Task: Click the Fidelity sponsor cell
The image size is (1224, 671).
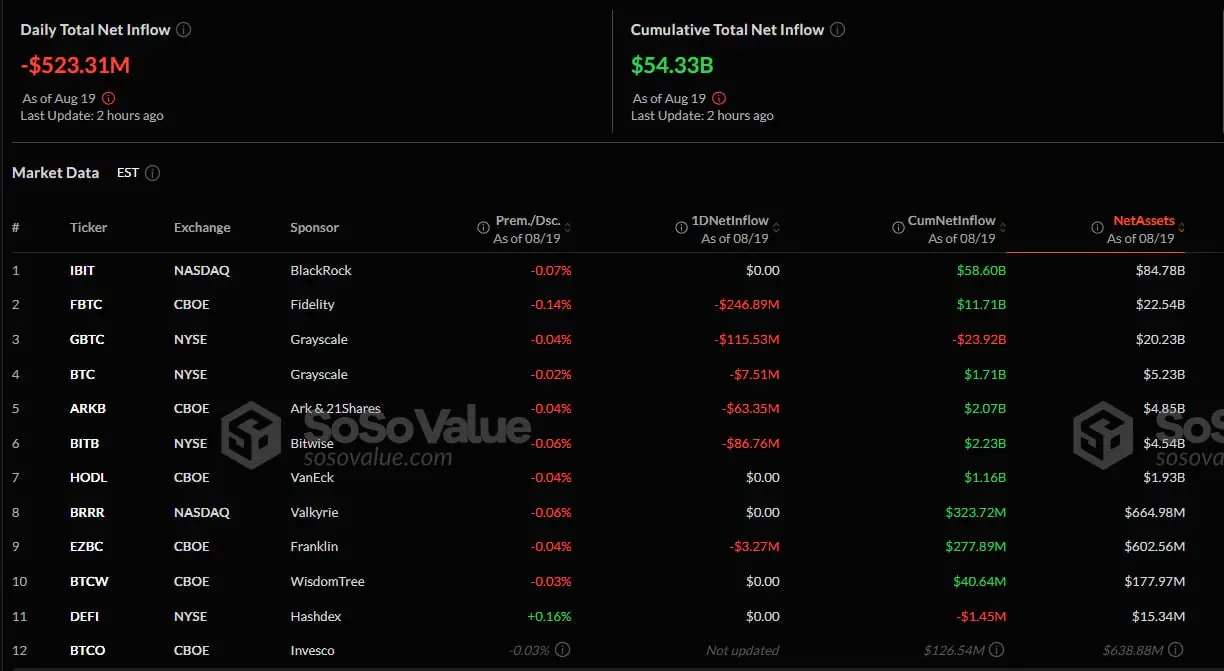Action: (312, 305)
